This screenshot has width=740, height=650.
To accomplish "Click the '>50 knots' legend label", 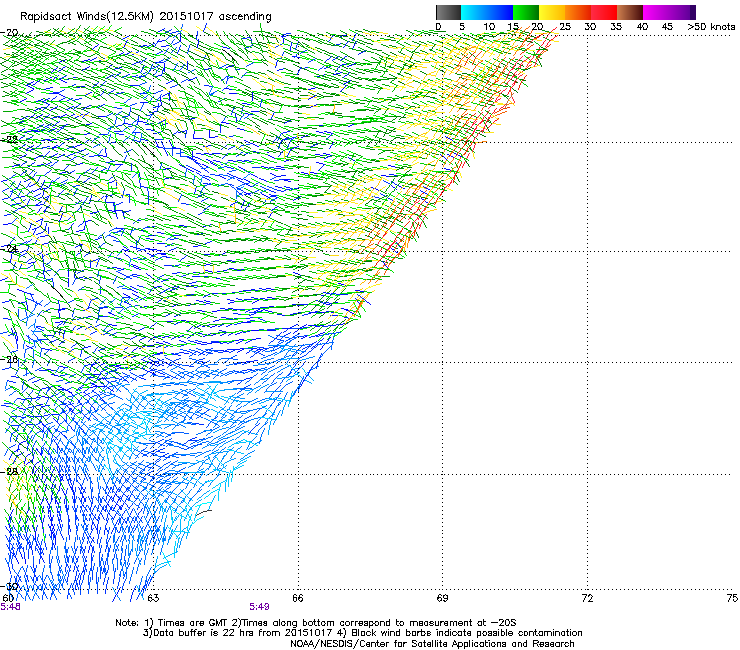I will [x=711, y=27].
